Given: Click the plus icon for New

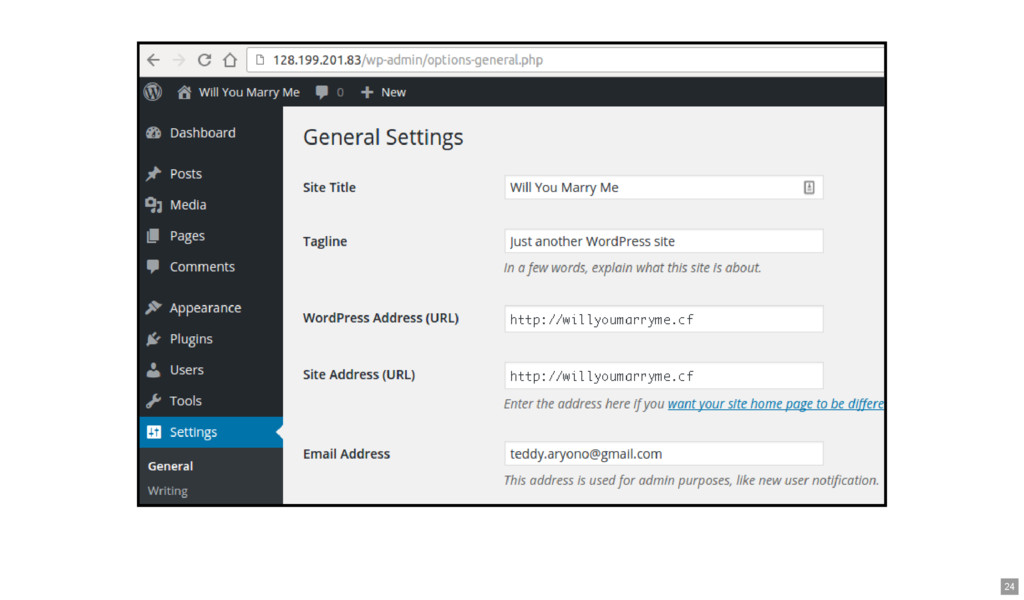Looking at the screenshot, I should pos(367,93).
